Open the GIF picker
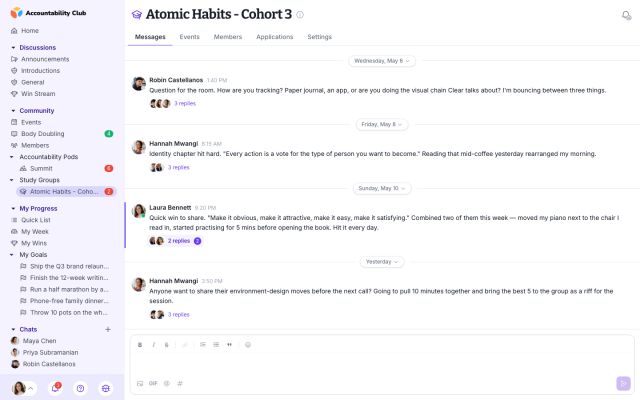Viewport: 640px width, 400px height. click(x=153, y=383)
